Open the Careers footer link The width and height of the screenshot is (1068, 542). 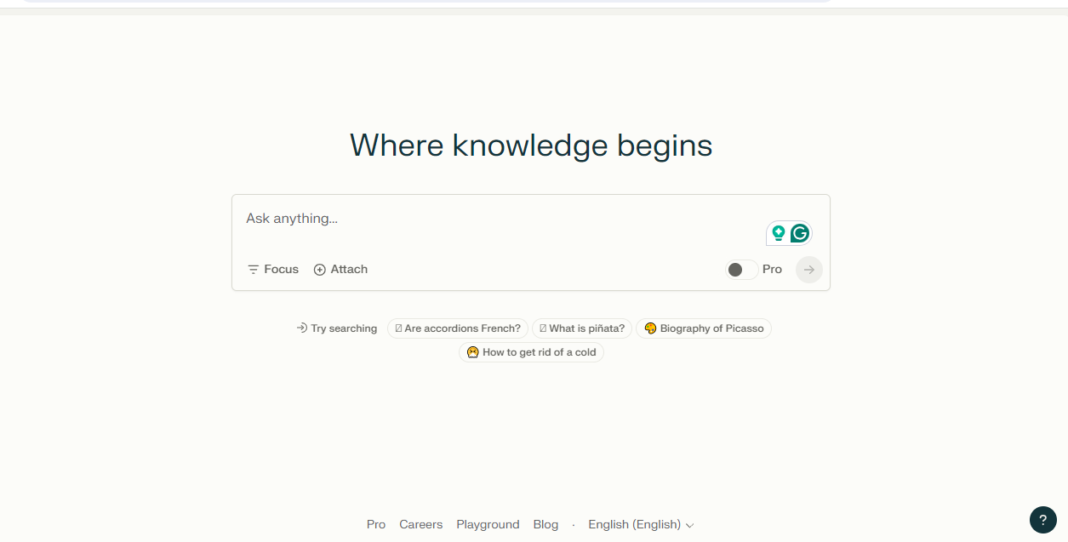(x=421, y=524)
